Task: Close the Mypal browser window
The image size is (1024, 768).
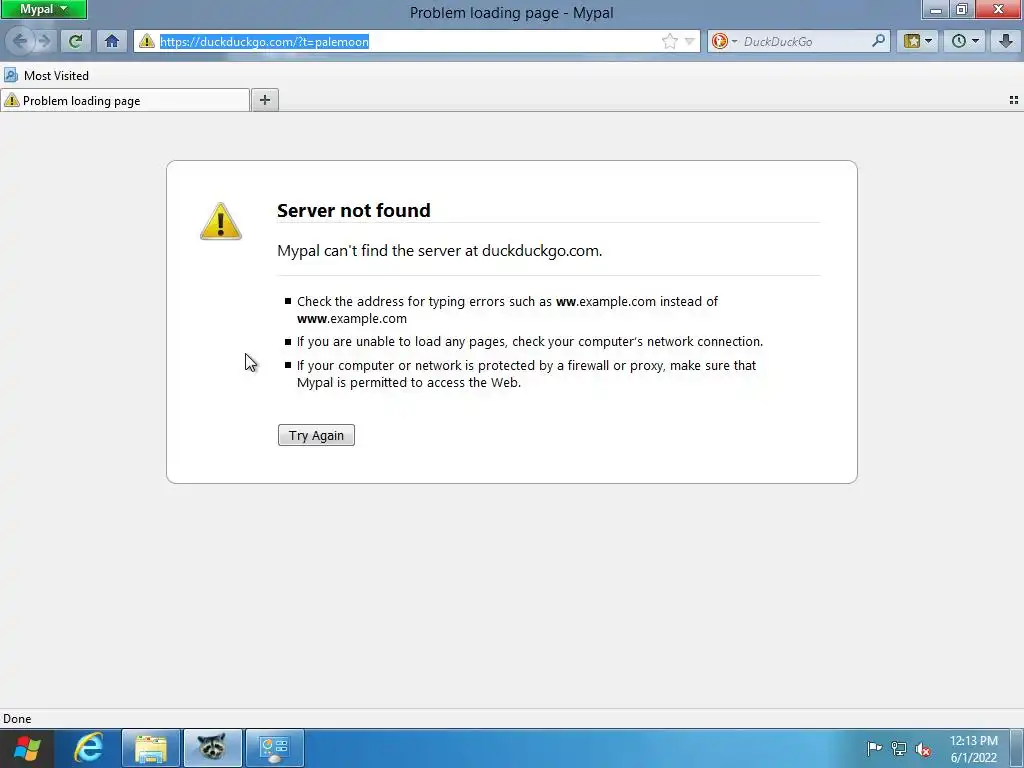Action: [999, 9]
